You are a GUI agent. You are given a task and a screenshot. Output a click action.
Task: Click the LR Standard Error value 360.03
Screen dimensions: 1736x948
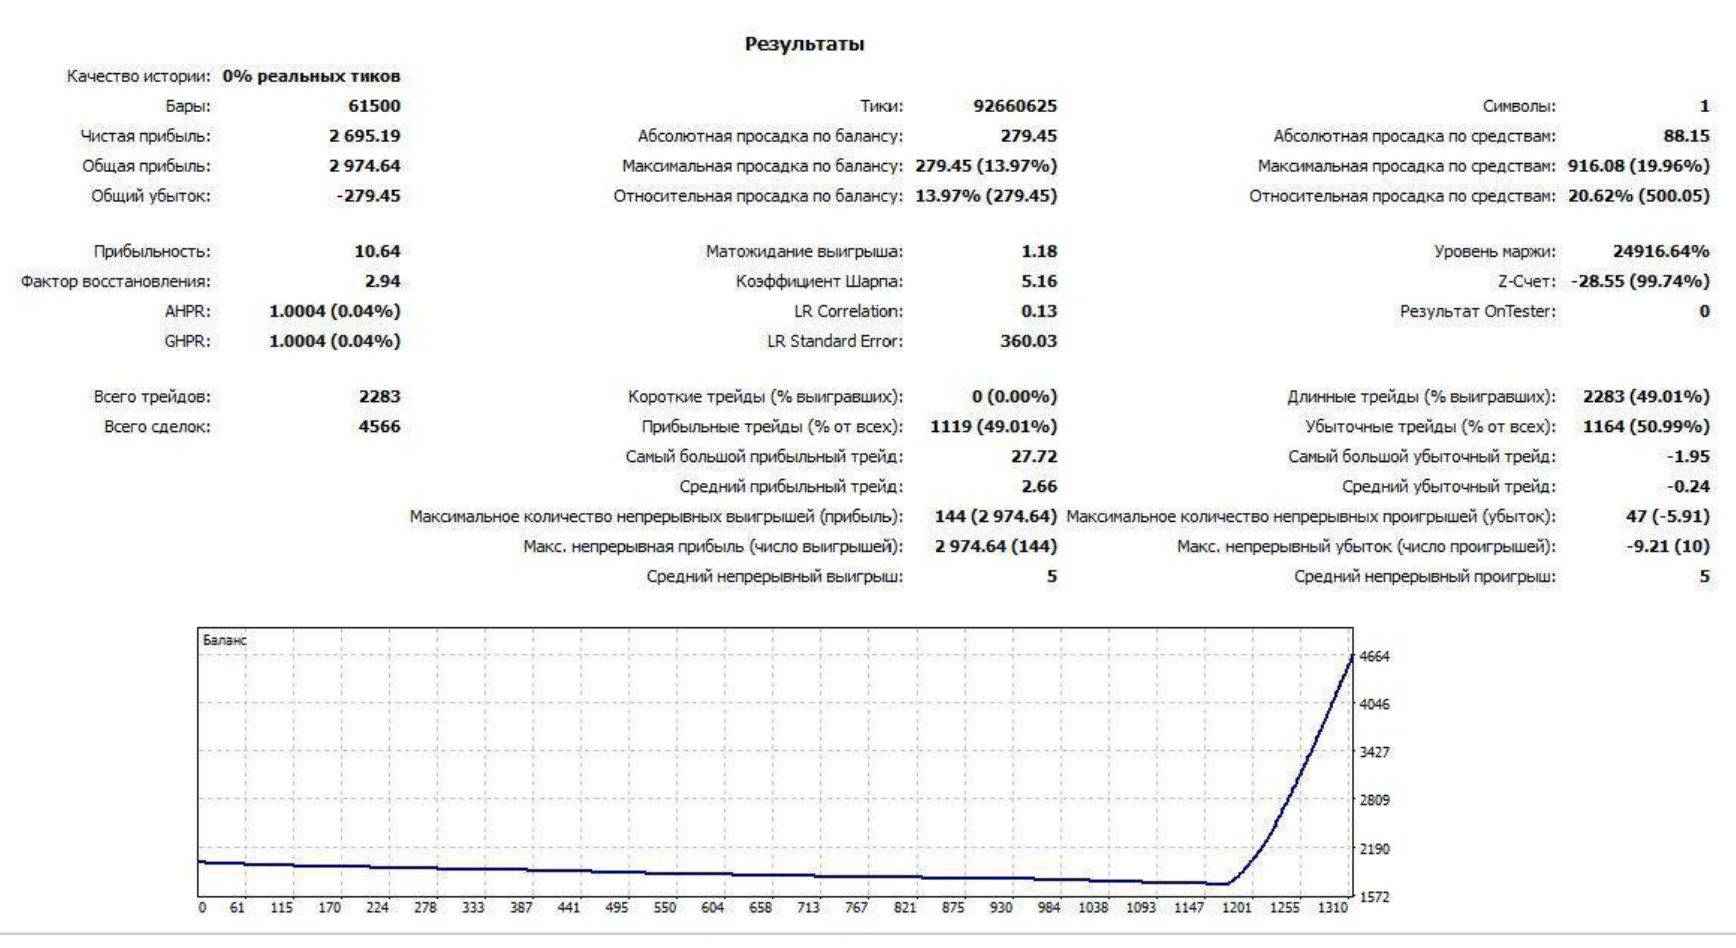pyautogui.click(x=1028, y=341)
